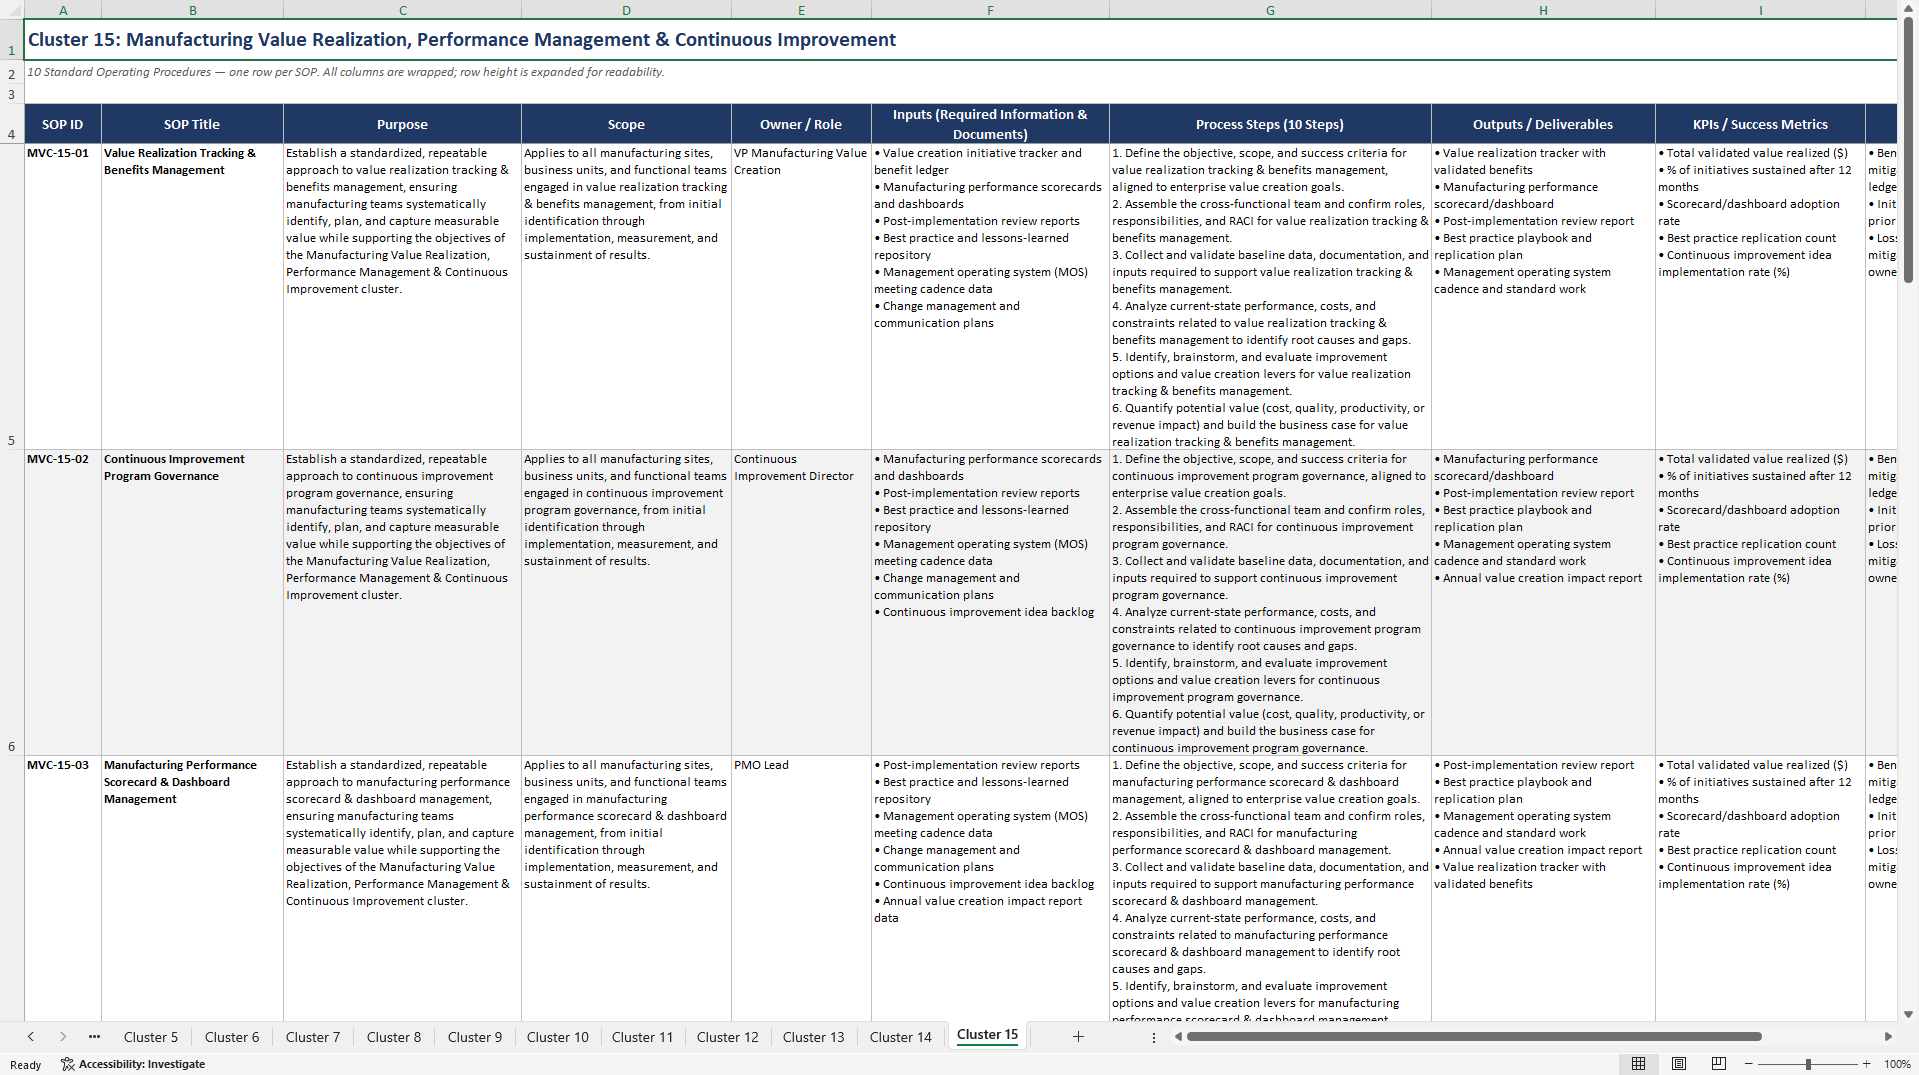
Task: Select column A header
Action: pyautogui.click(x=63, y=10)
